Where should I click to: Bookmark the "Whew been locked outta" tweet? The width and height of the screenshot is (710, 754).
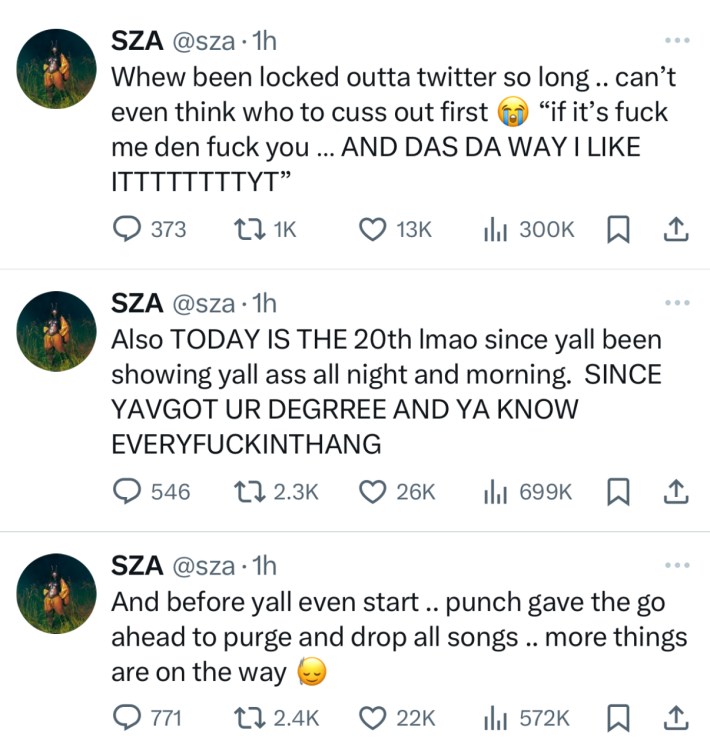618,229
